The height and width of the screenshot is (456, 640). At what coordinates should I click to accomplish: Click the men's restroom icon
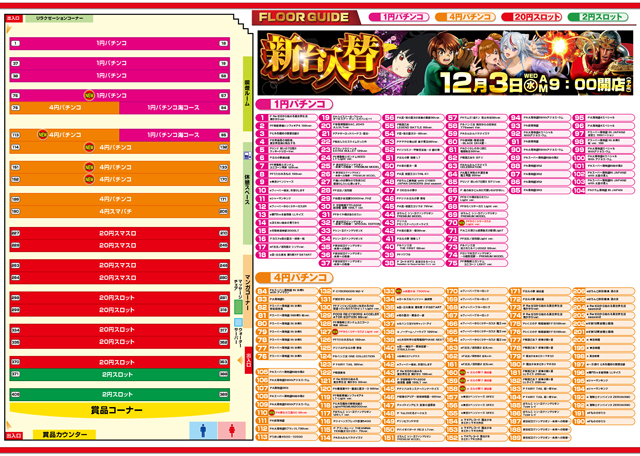click(x=201, y=428)
